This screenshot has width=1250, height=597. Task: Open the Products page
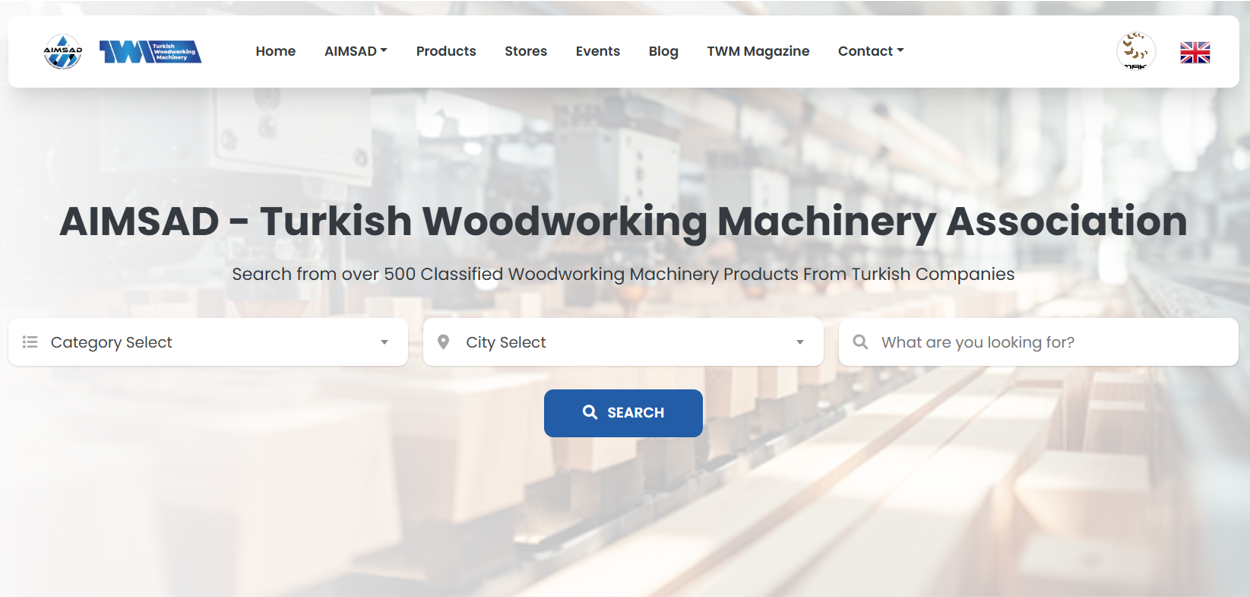[x=446, y=51]
